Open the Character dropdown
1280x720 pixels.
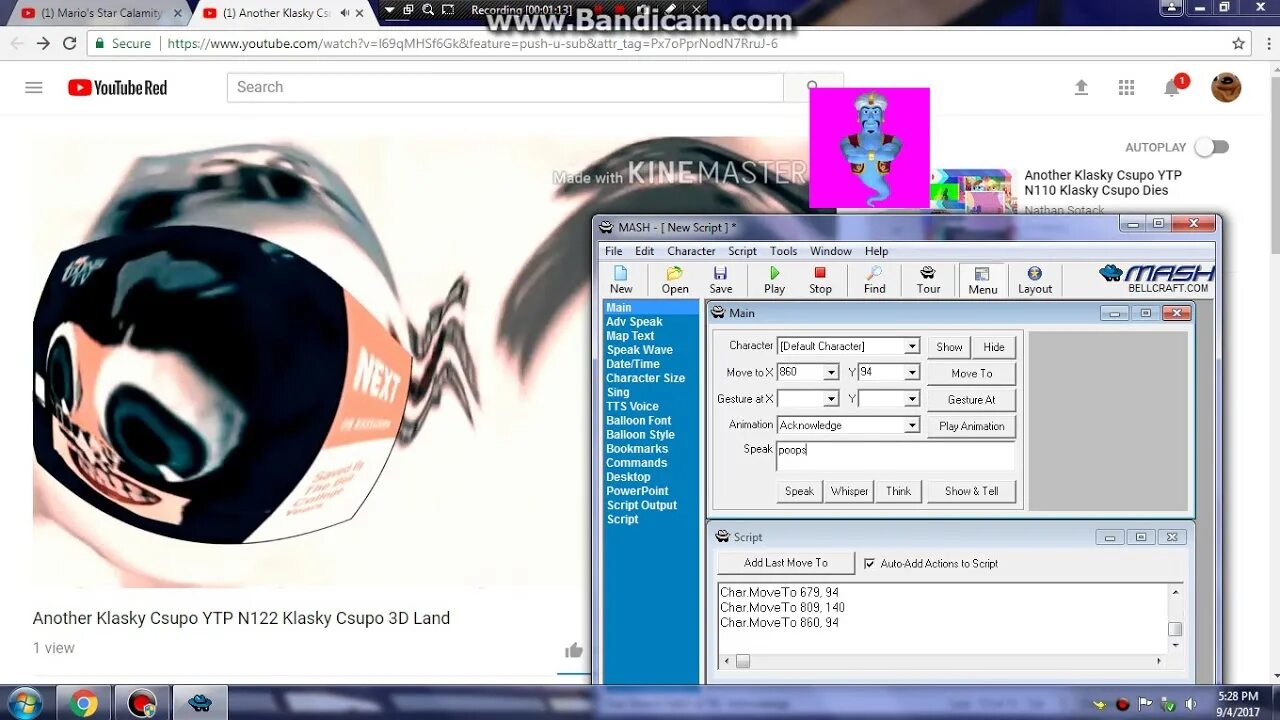[x=912, y=346]
